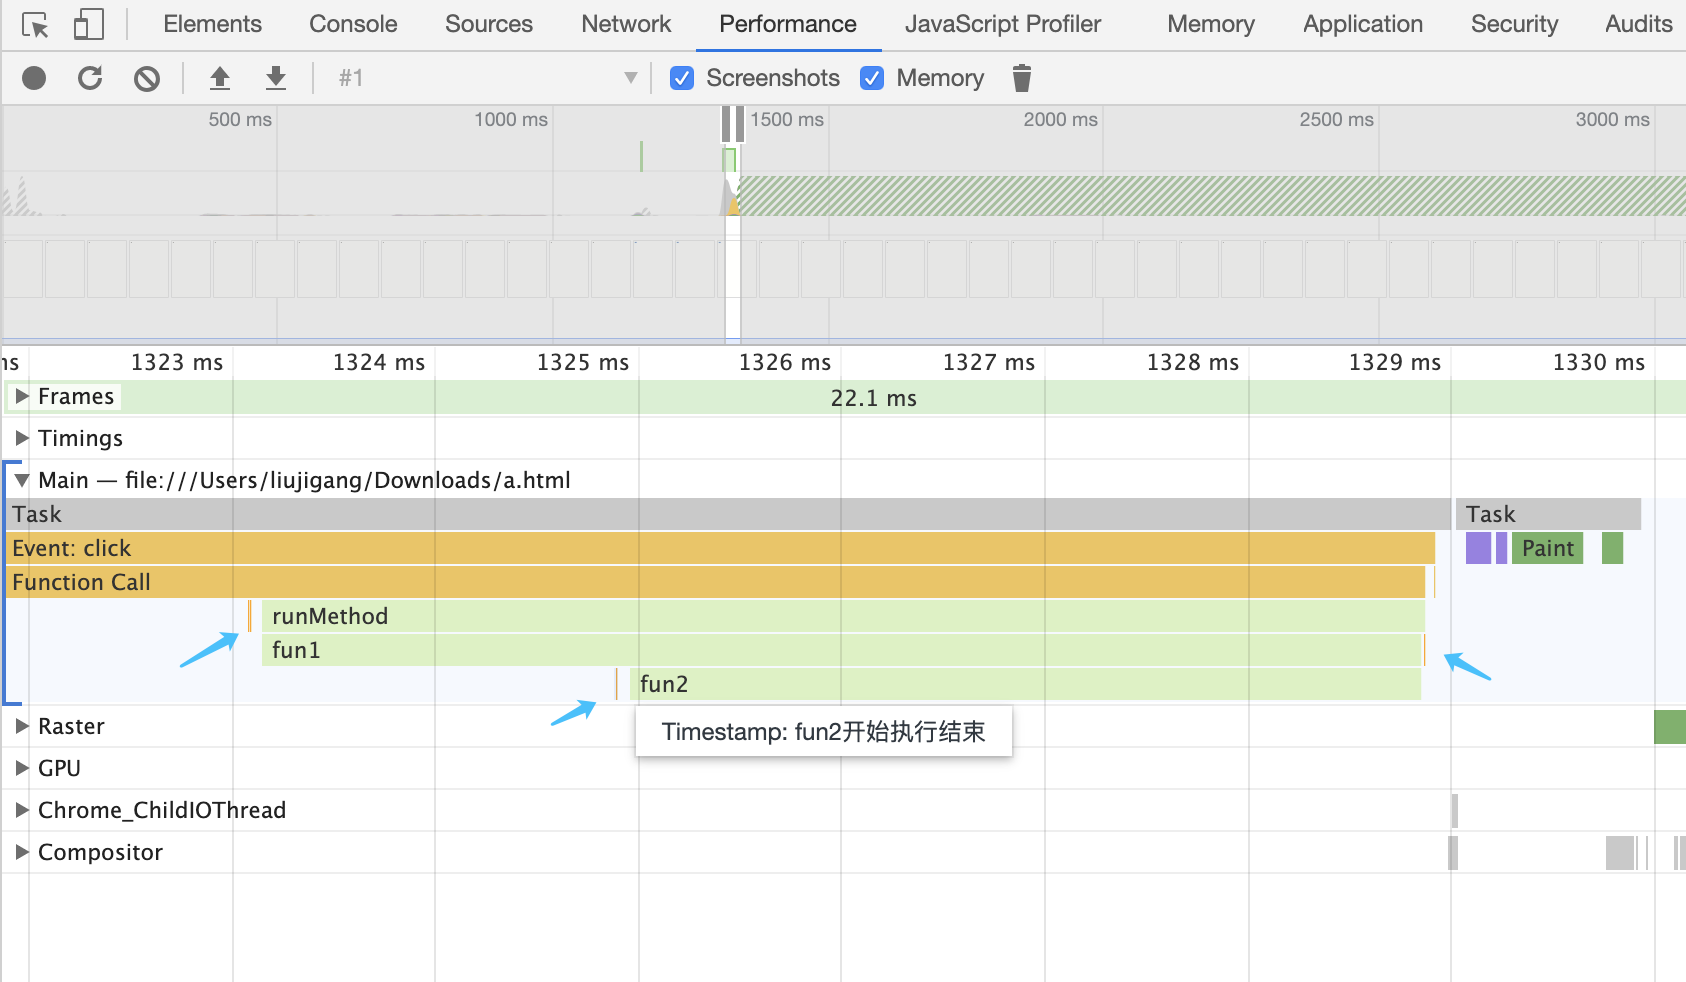Expand the Timings track

22,438
